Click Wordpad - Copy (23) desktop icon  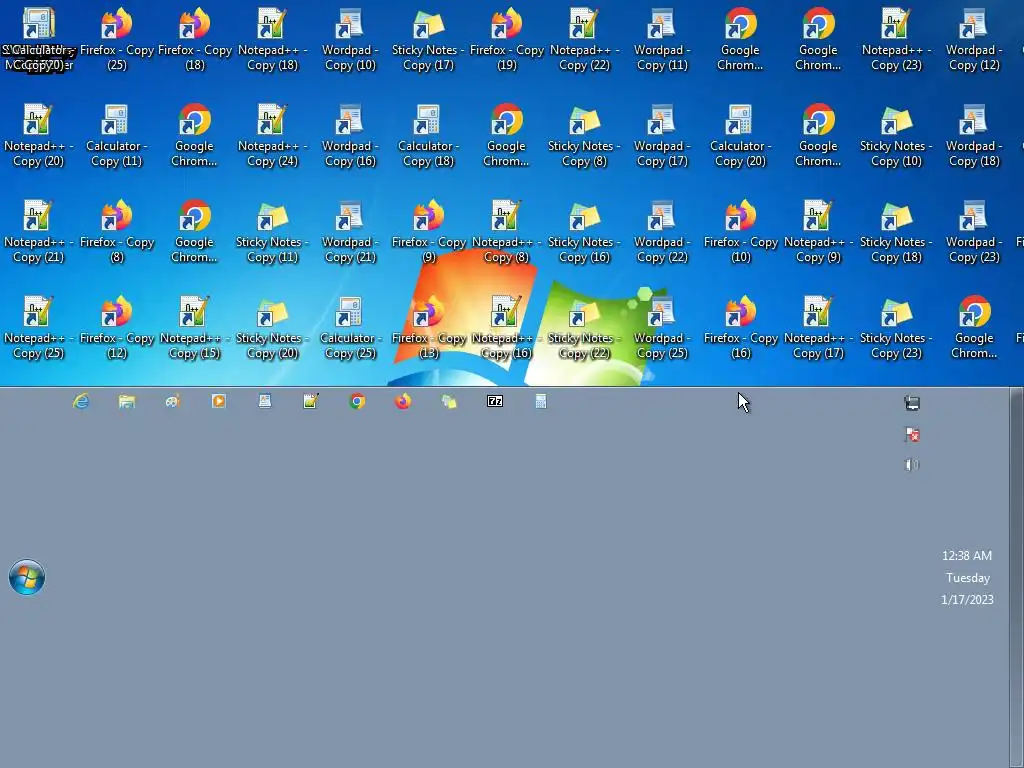point(974,231)
